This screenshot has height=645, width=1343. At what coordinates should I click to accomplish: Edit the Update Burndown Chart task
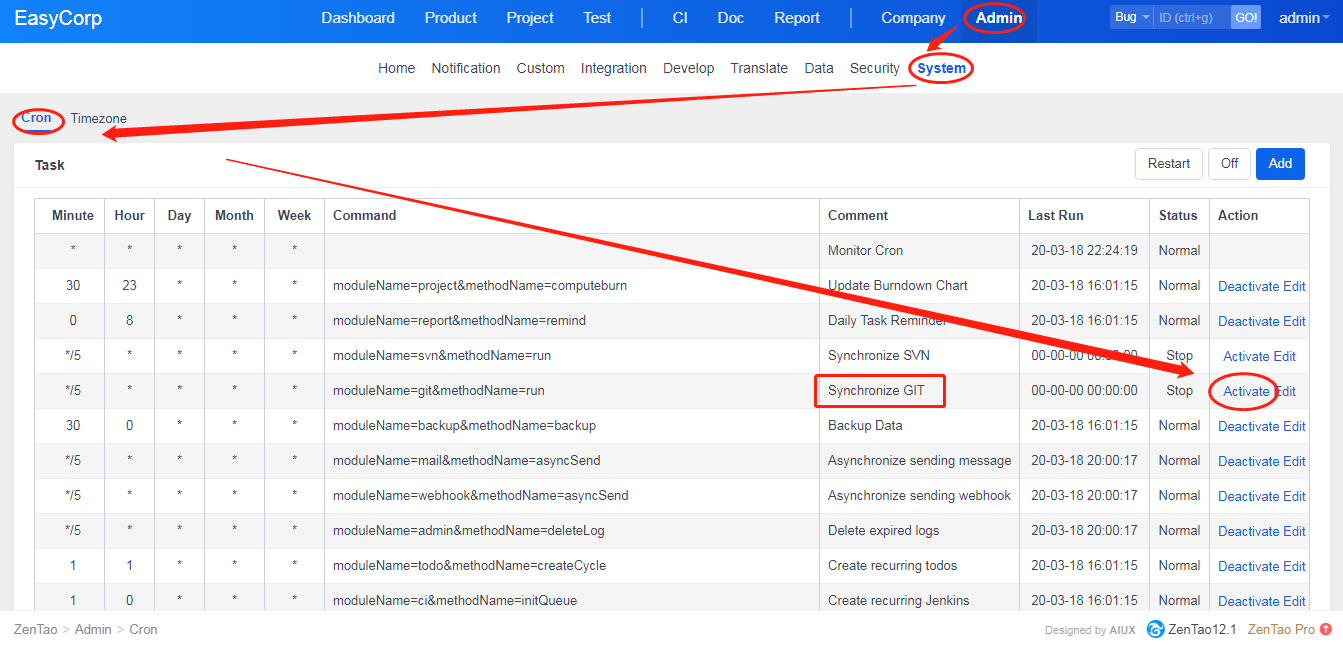[x=1294, y=286]
